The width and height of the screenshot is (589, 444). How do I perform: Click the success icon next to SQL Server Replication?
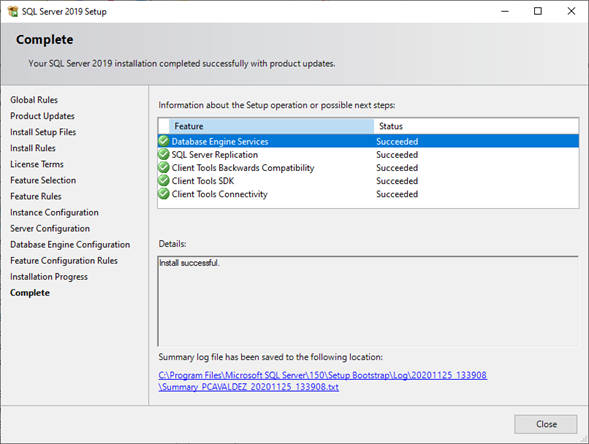click(x=164, y=154)
